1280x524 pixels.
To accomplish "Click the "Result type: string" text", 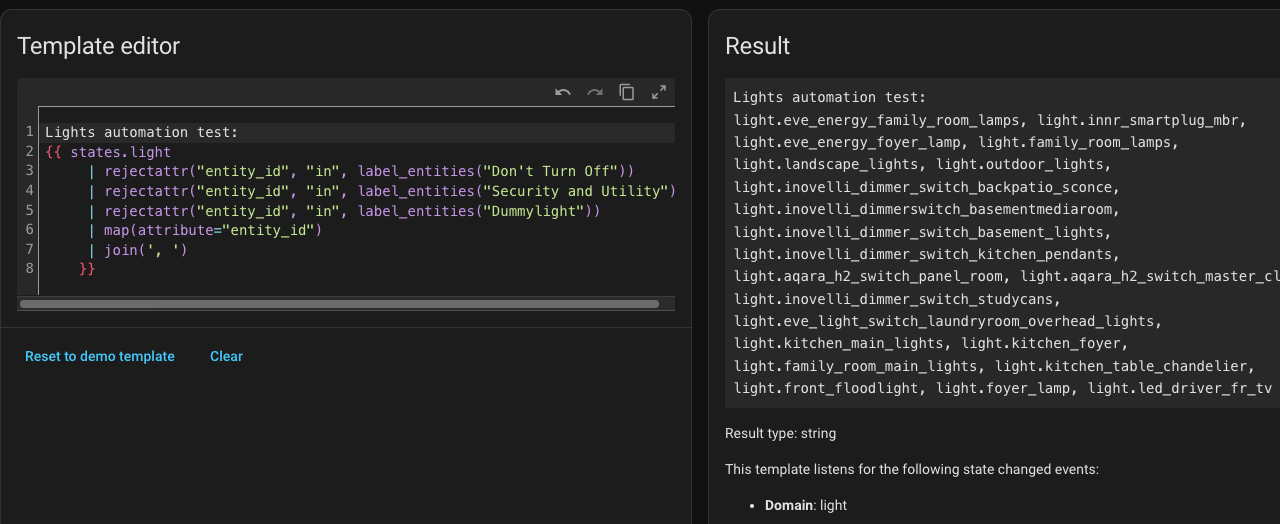I will [780, 434].
